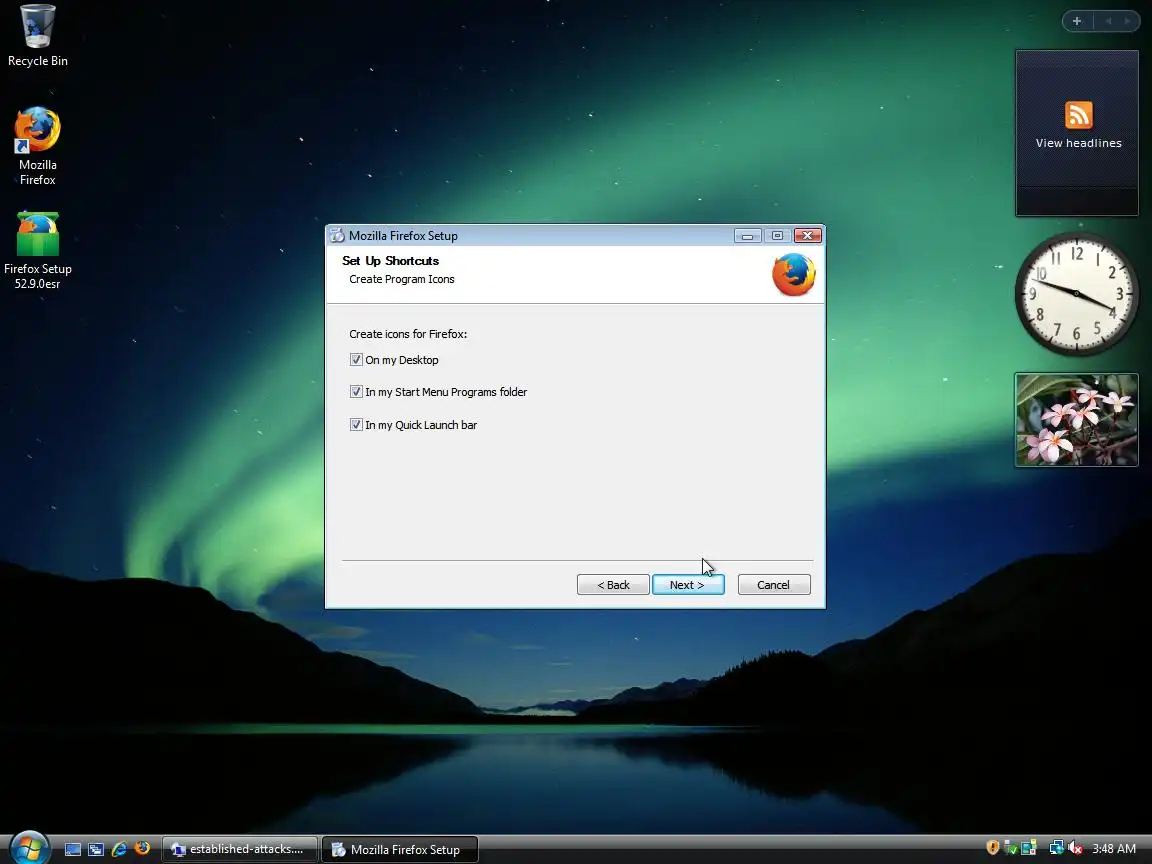Untick the In my Quick Launch bar option
The image size is (1152, 864).
pos(356,424)
